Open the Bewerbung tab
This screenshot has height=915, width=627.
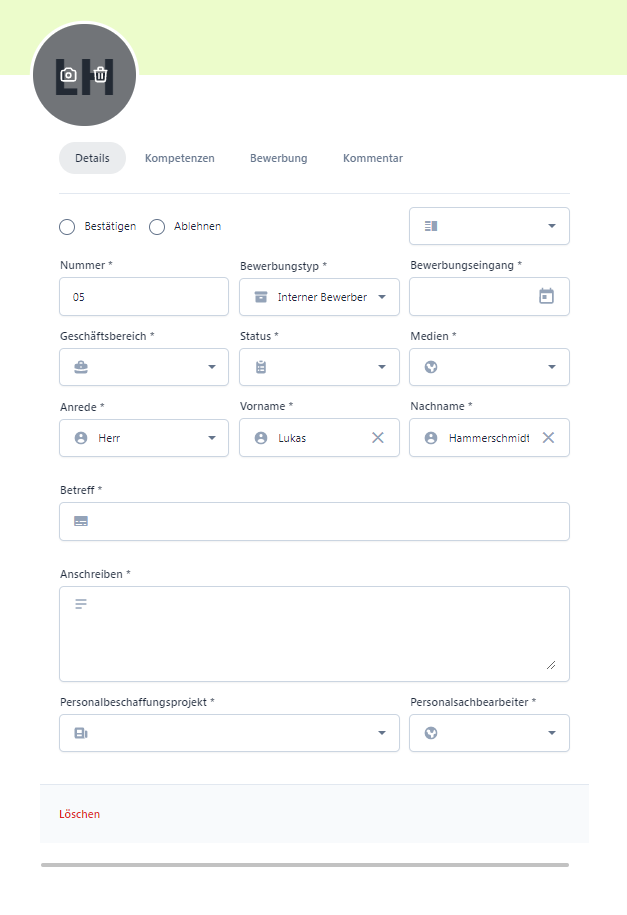click(x=278, y=158)
